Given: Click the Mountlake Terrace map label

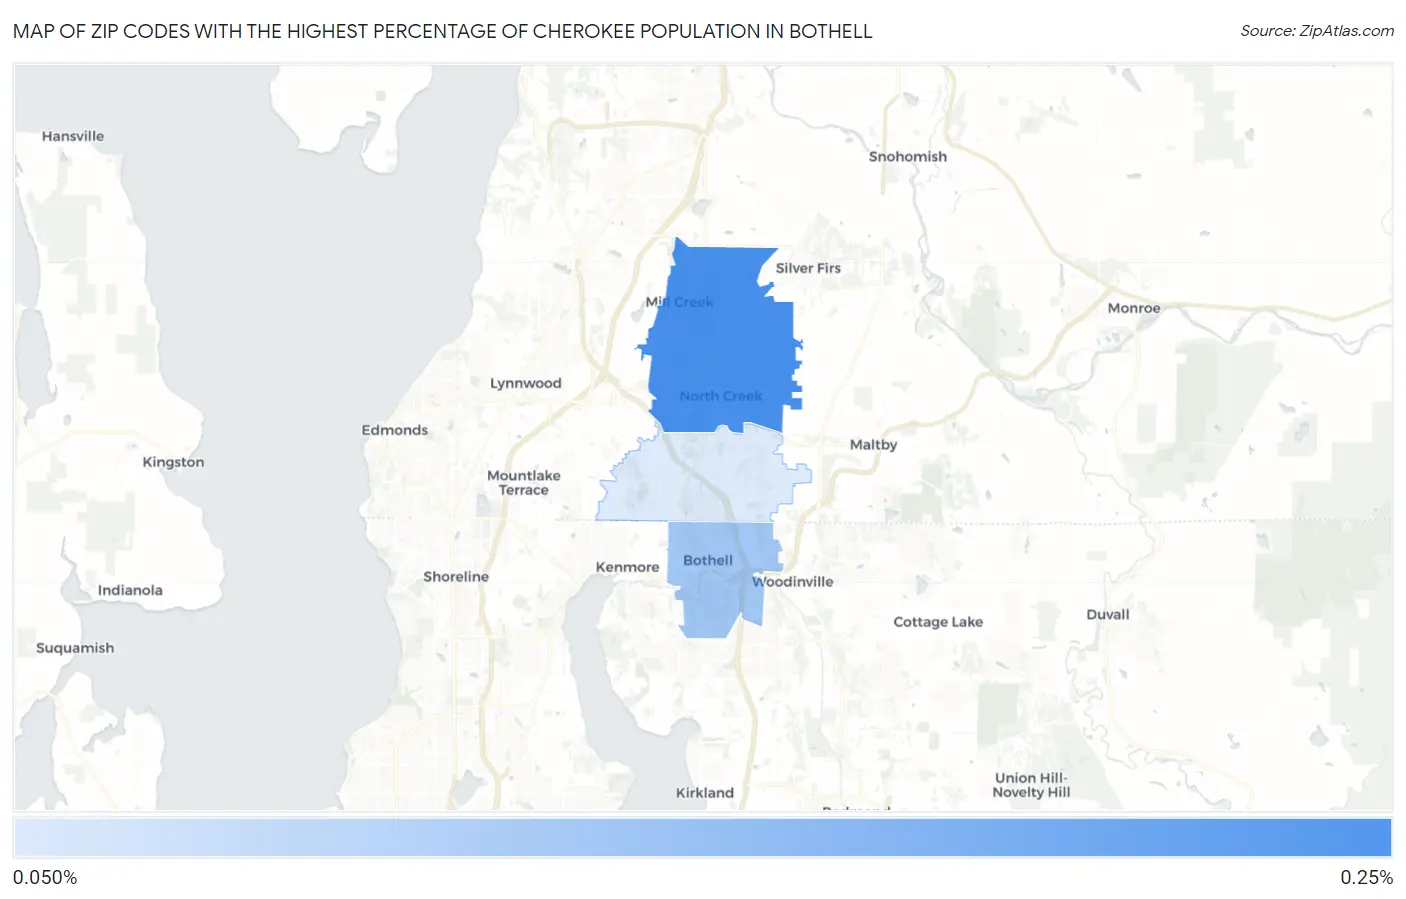Looking at the screenshot, I should [524, 483].
